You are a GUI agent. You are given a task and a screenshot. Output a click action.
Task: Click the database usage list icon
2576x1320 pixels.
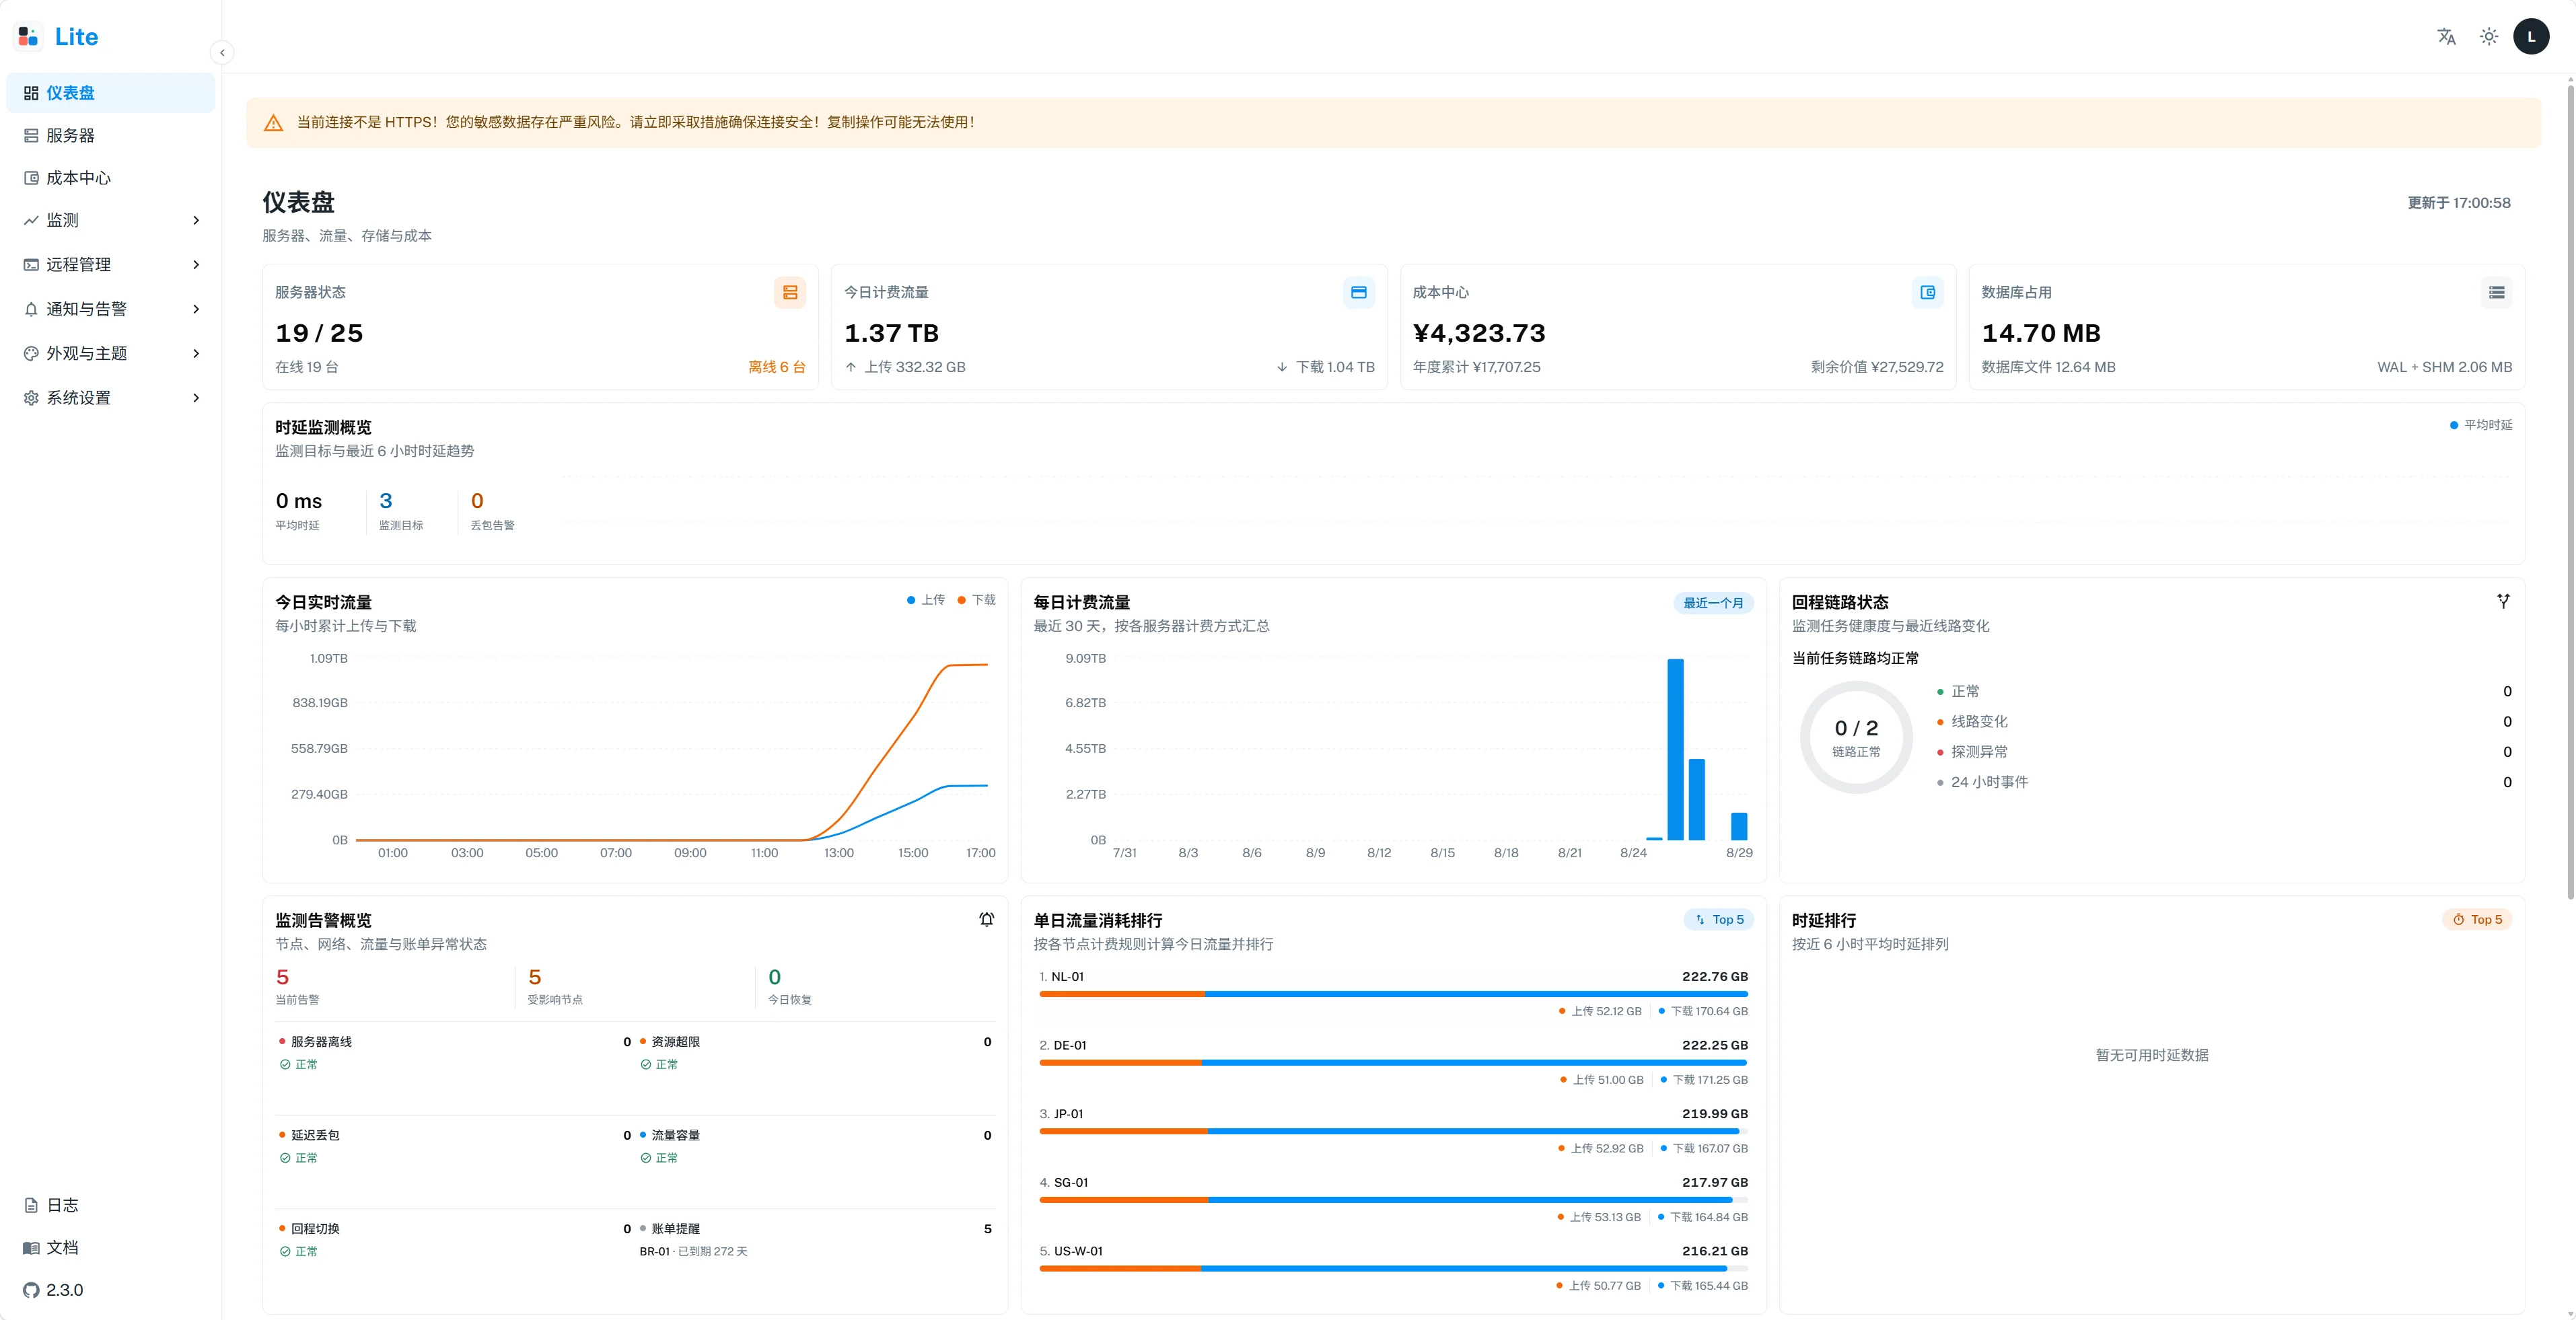[x=2497, y=293]
